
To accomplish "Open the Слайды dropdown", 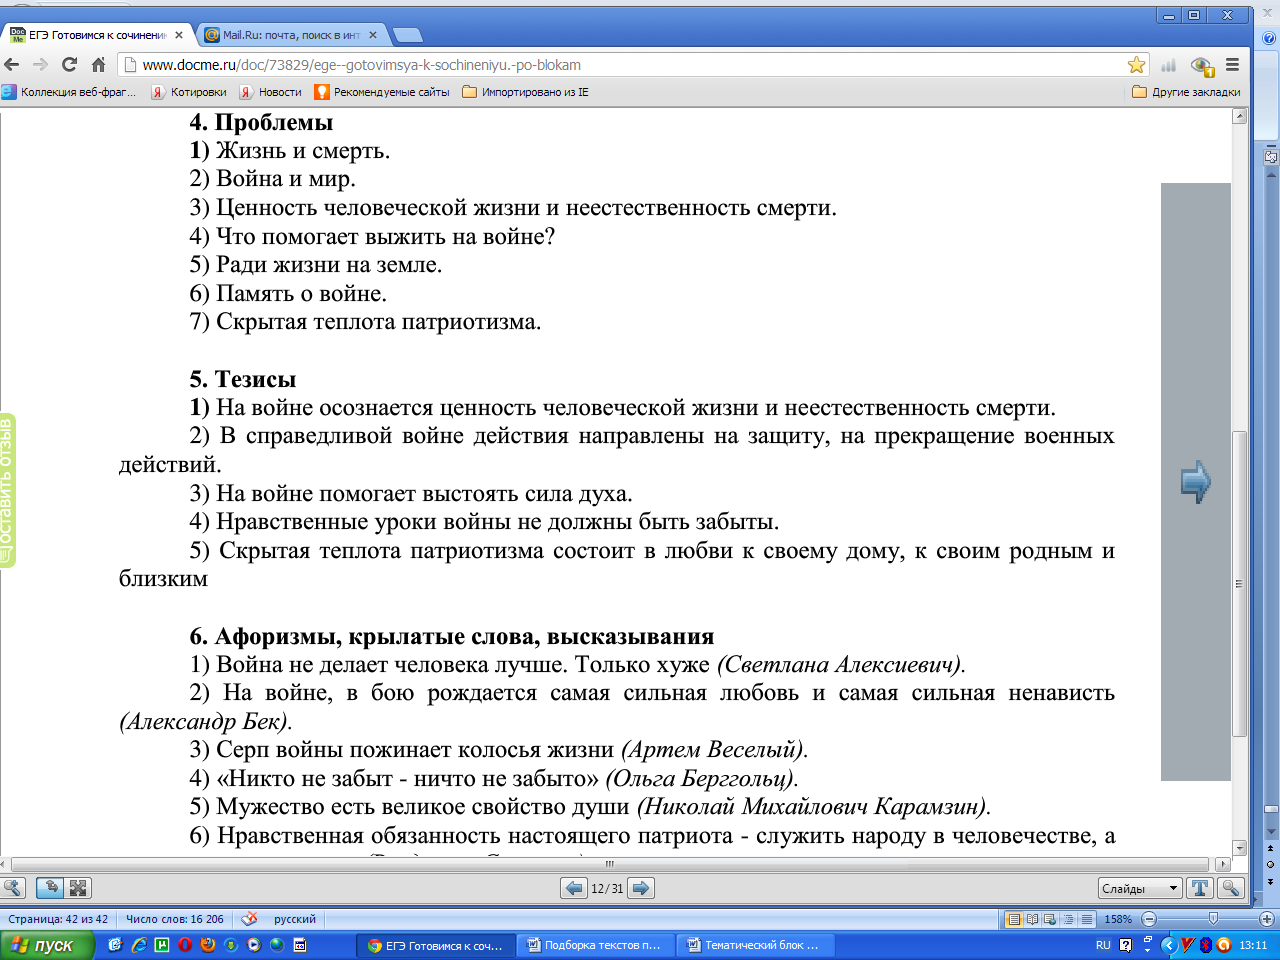I will point(1140,888).
